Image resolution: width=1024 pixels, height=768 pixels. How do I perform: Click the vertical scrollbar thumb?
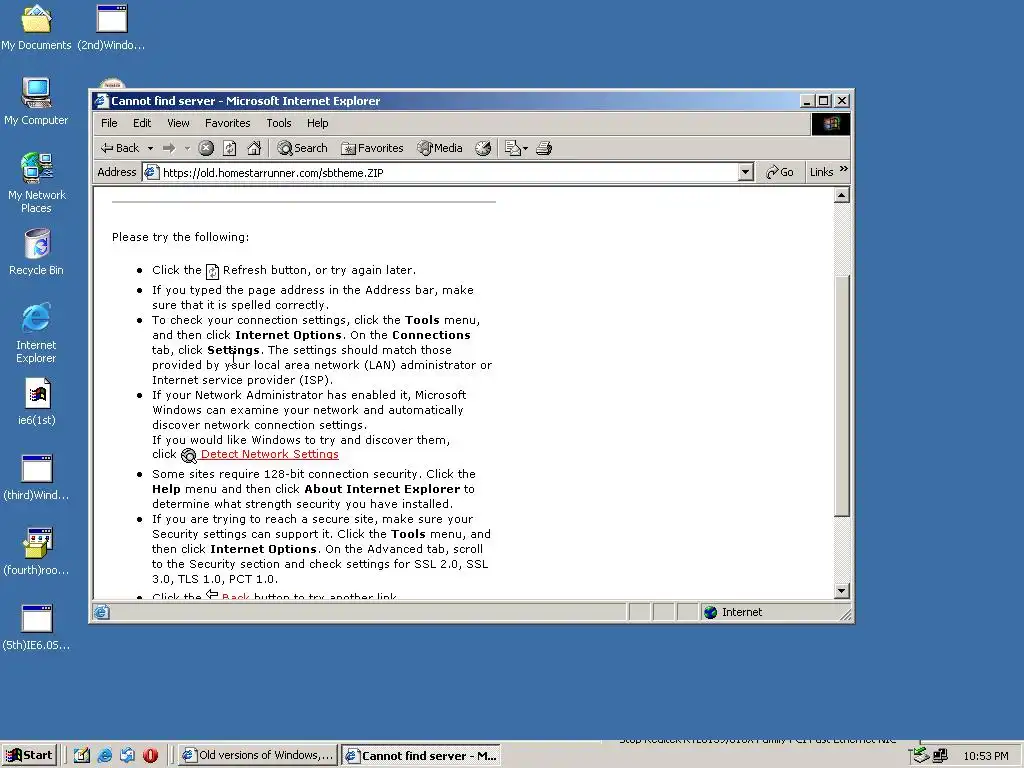(842, 395)
